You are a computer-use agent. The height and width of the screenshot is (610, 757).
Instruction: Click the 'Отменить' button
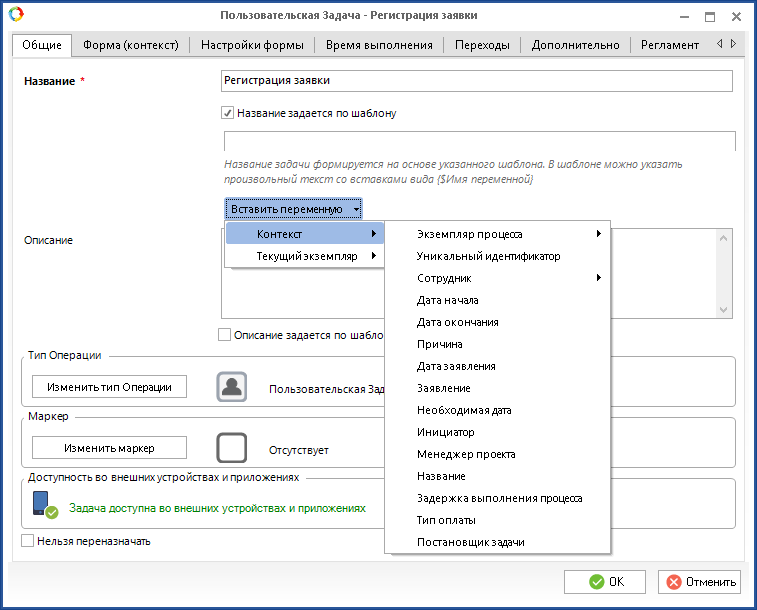click(x=699, y=582)
